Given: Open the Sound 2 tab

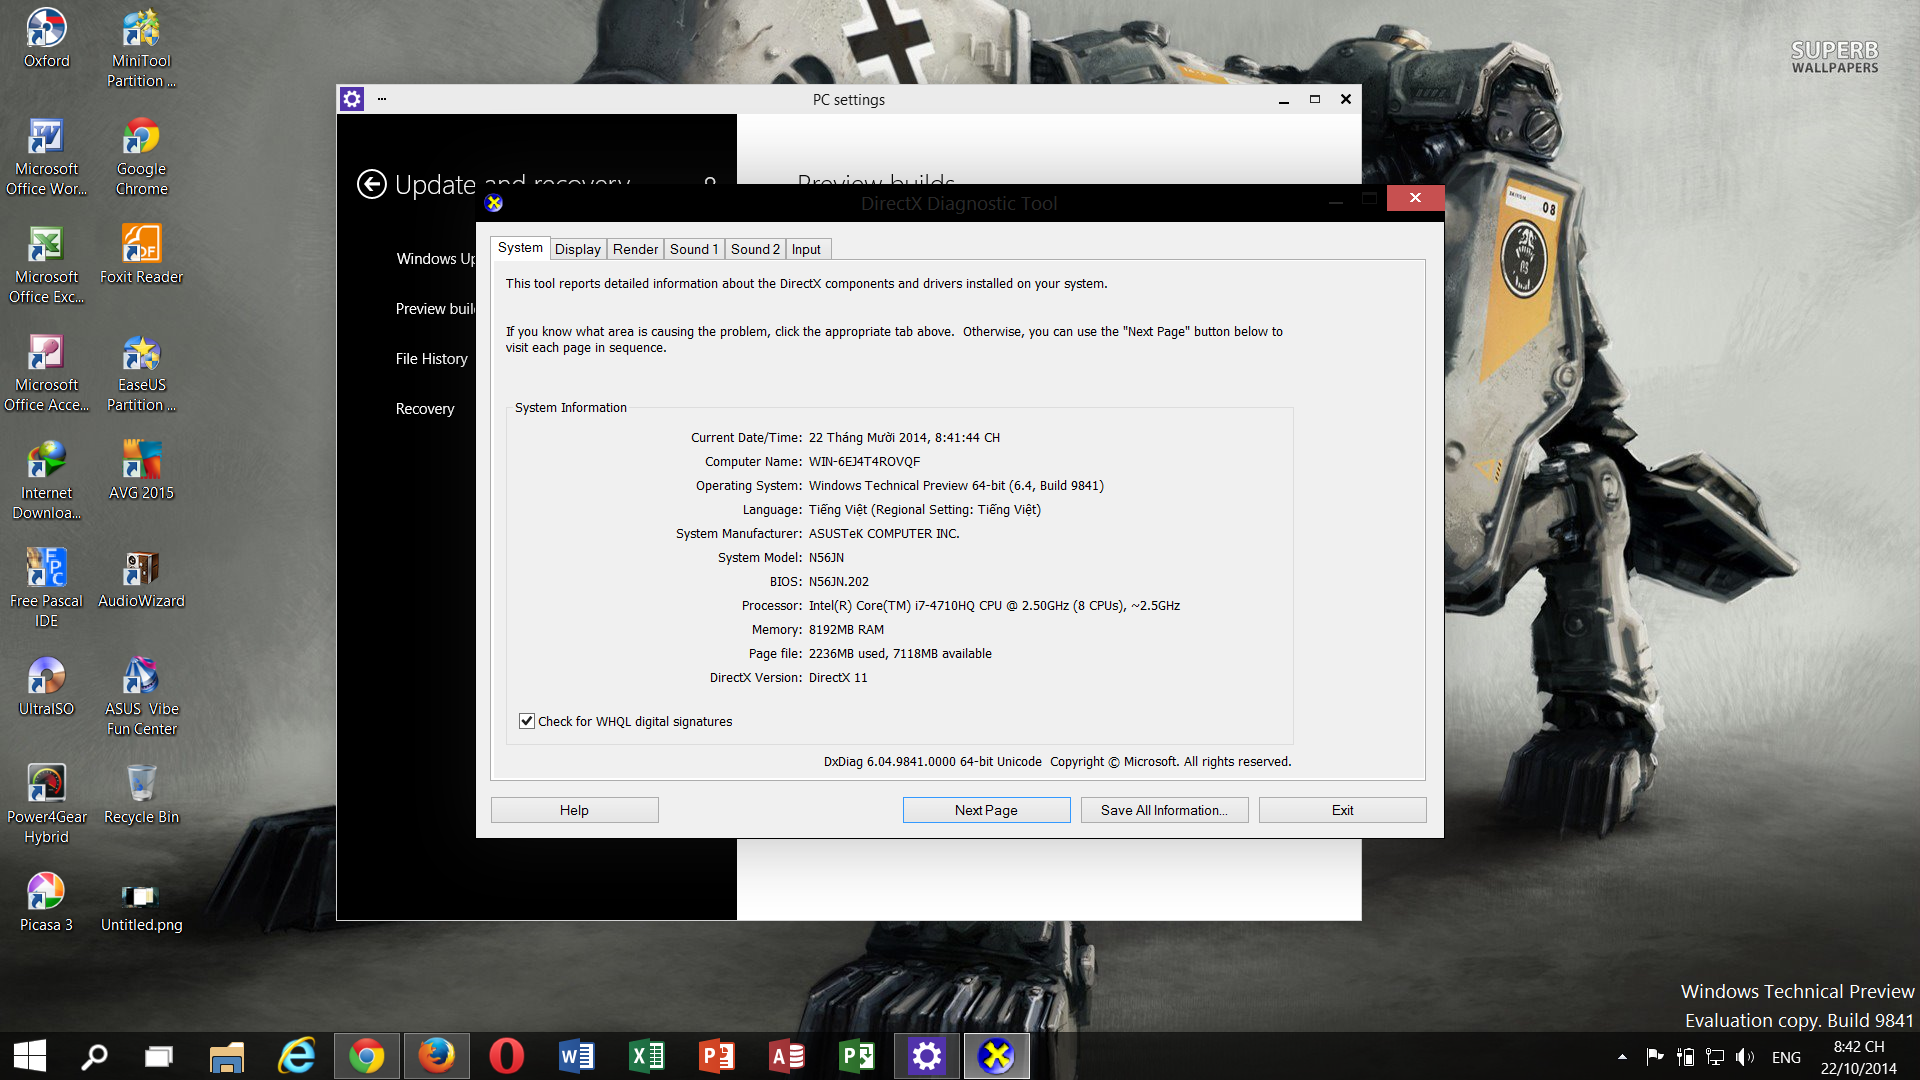Looking at the screenshot, I should [x=755, y=249].
